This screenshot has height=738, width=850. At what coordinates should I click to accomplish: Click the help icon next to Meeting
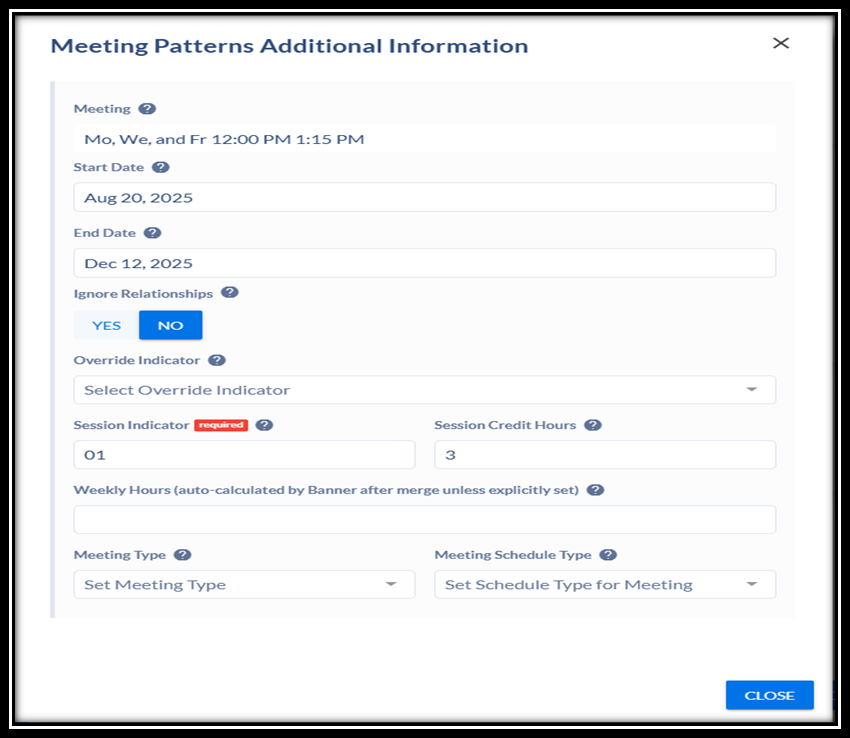[x=147, y=109]
